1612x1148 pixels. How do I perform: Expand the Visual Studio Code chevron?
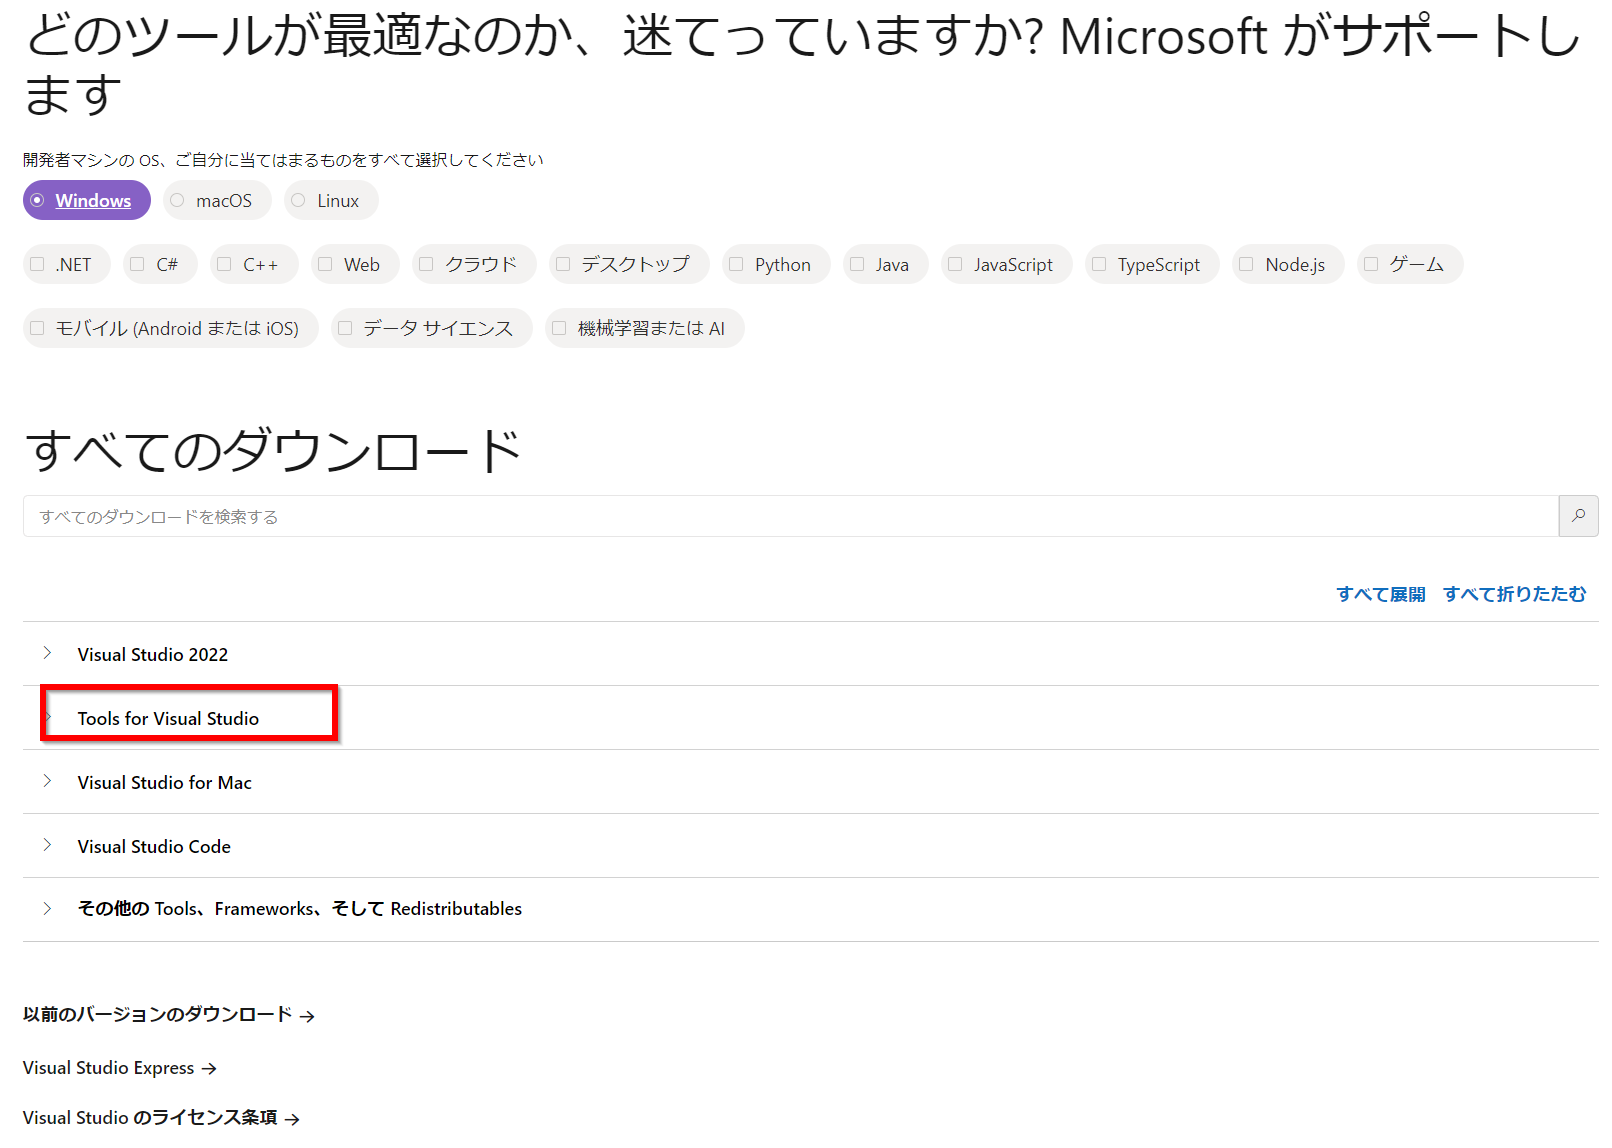(x=47, y=845)
